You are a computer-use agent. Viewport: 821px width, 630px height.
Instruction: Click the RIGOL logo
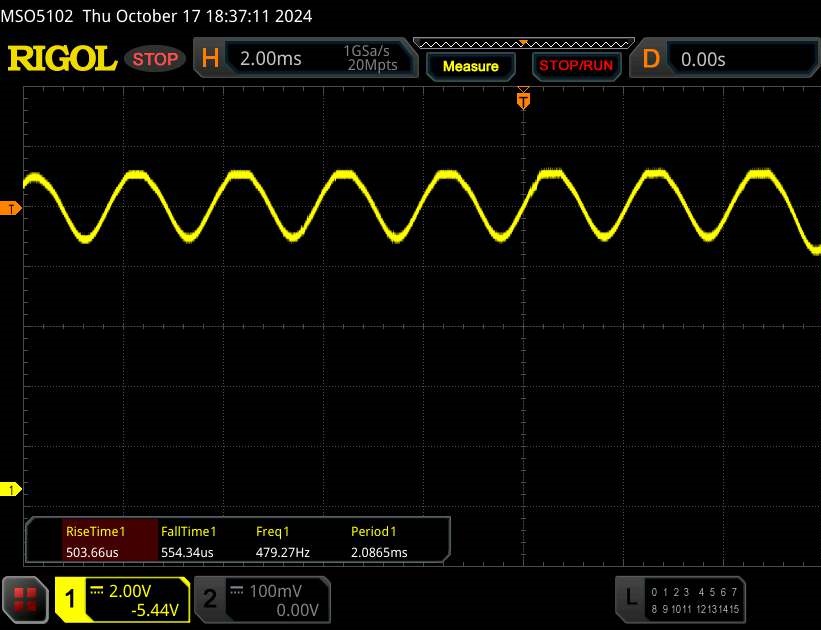(x=62, y=59)
